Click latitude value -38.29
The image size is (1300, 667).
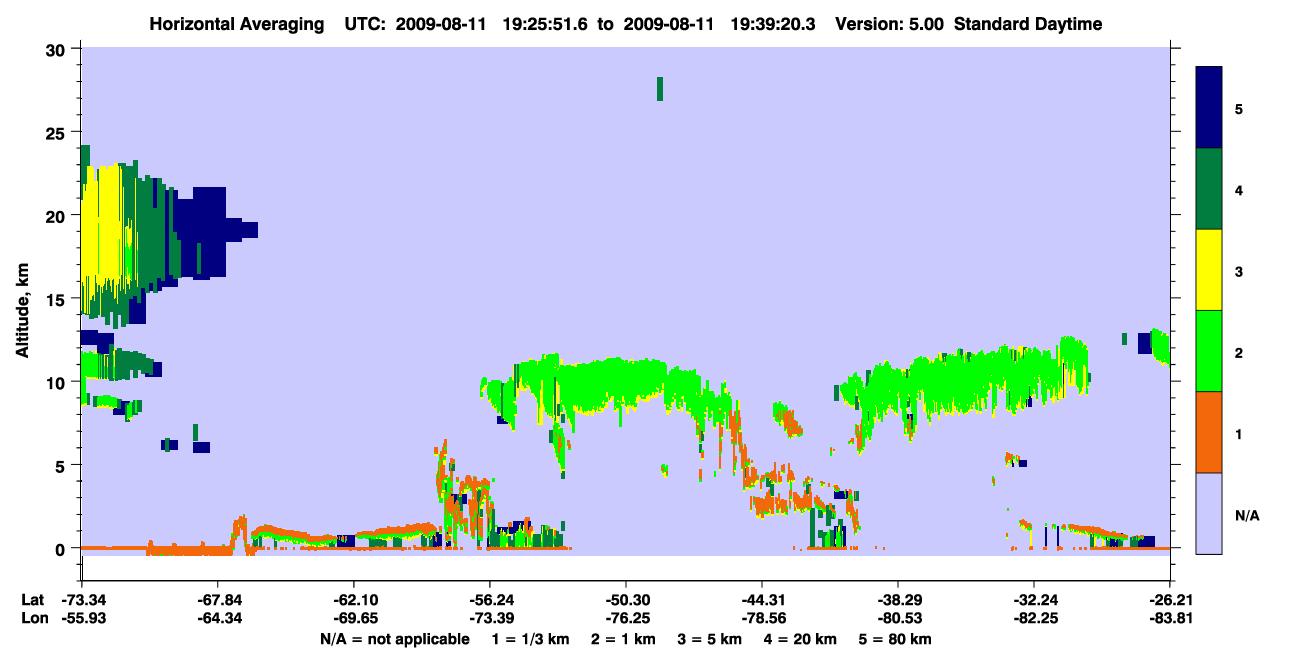point(898,600)
